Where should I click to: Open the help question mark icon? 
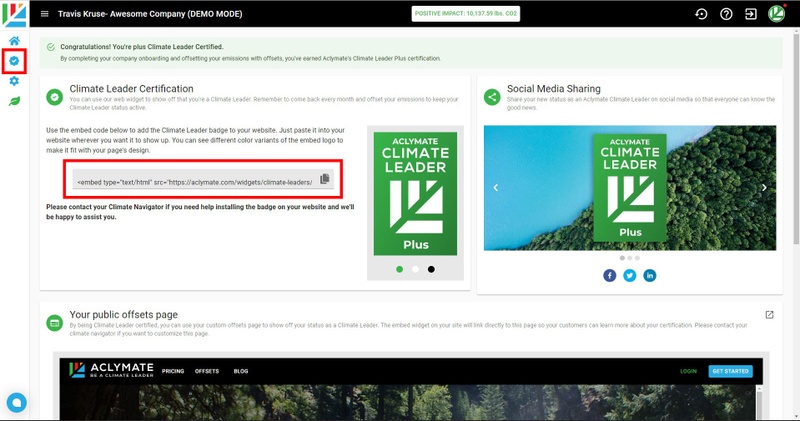pyautogui.click(x=726, y=14)
